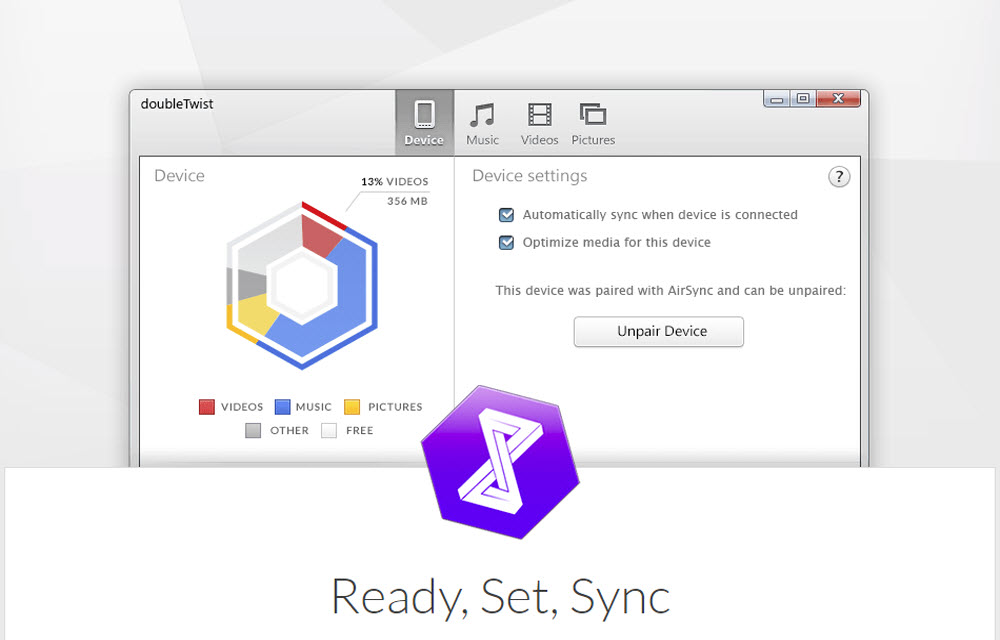Click the gray Other legend swatch
The width and height of the screenshot is (1000, 640).
point(253,430)
